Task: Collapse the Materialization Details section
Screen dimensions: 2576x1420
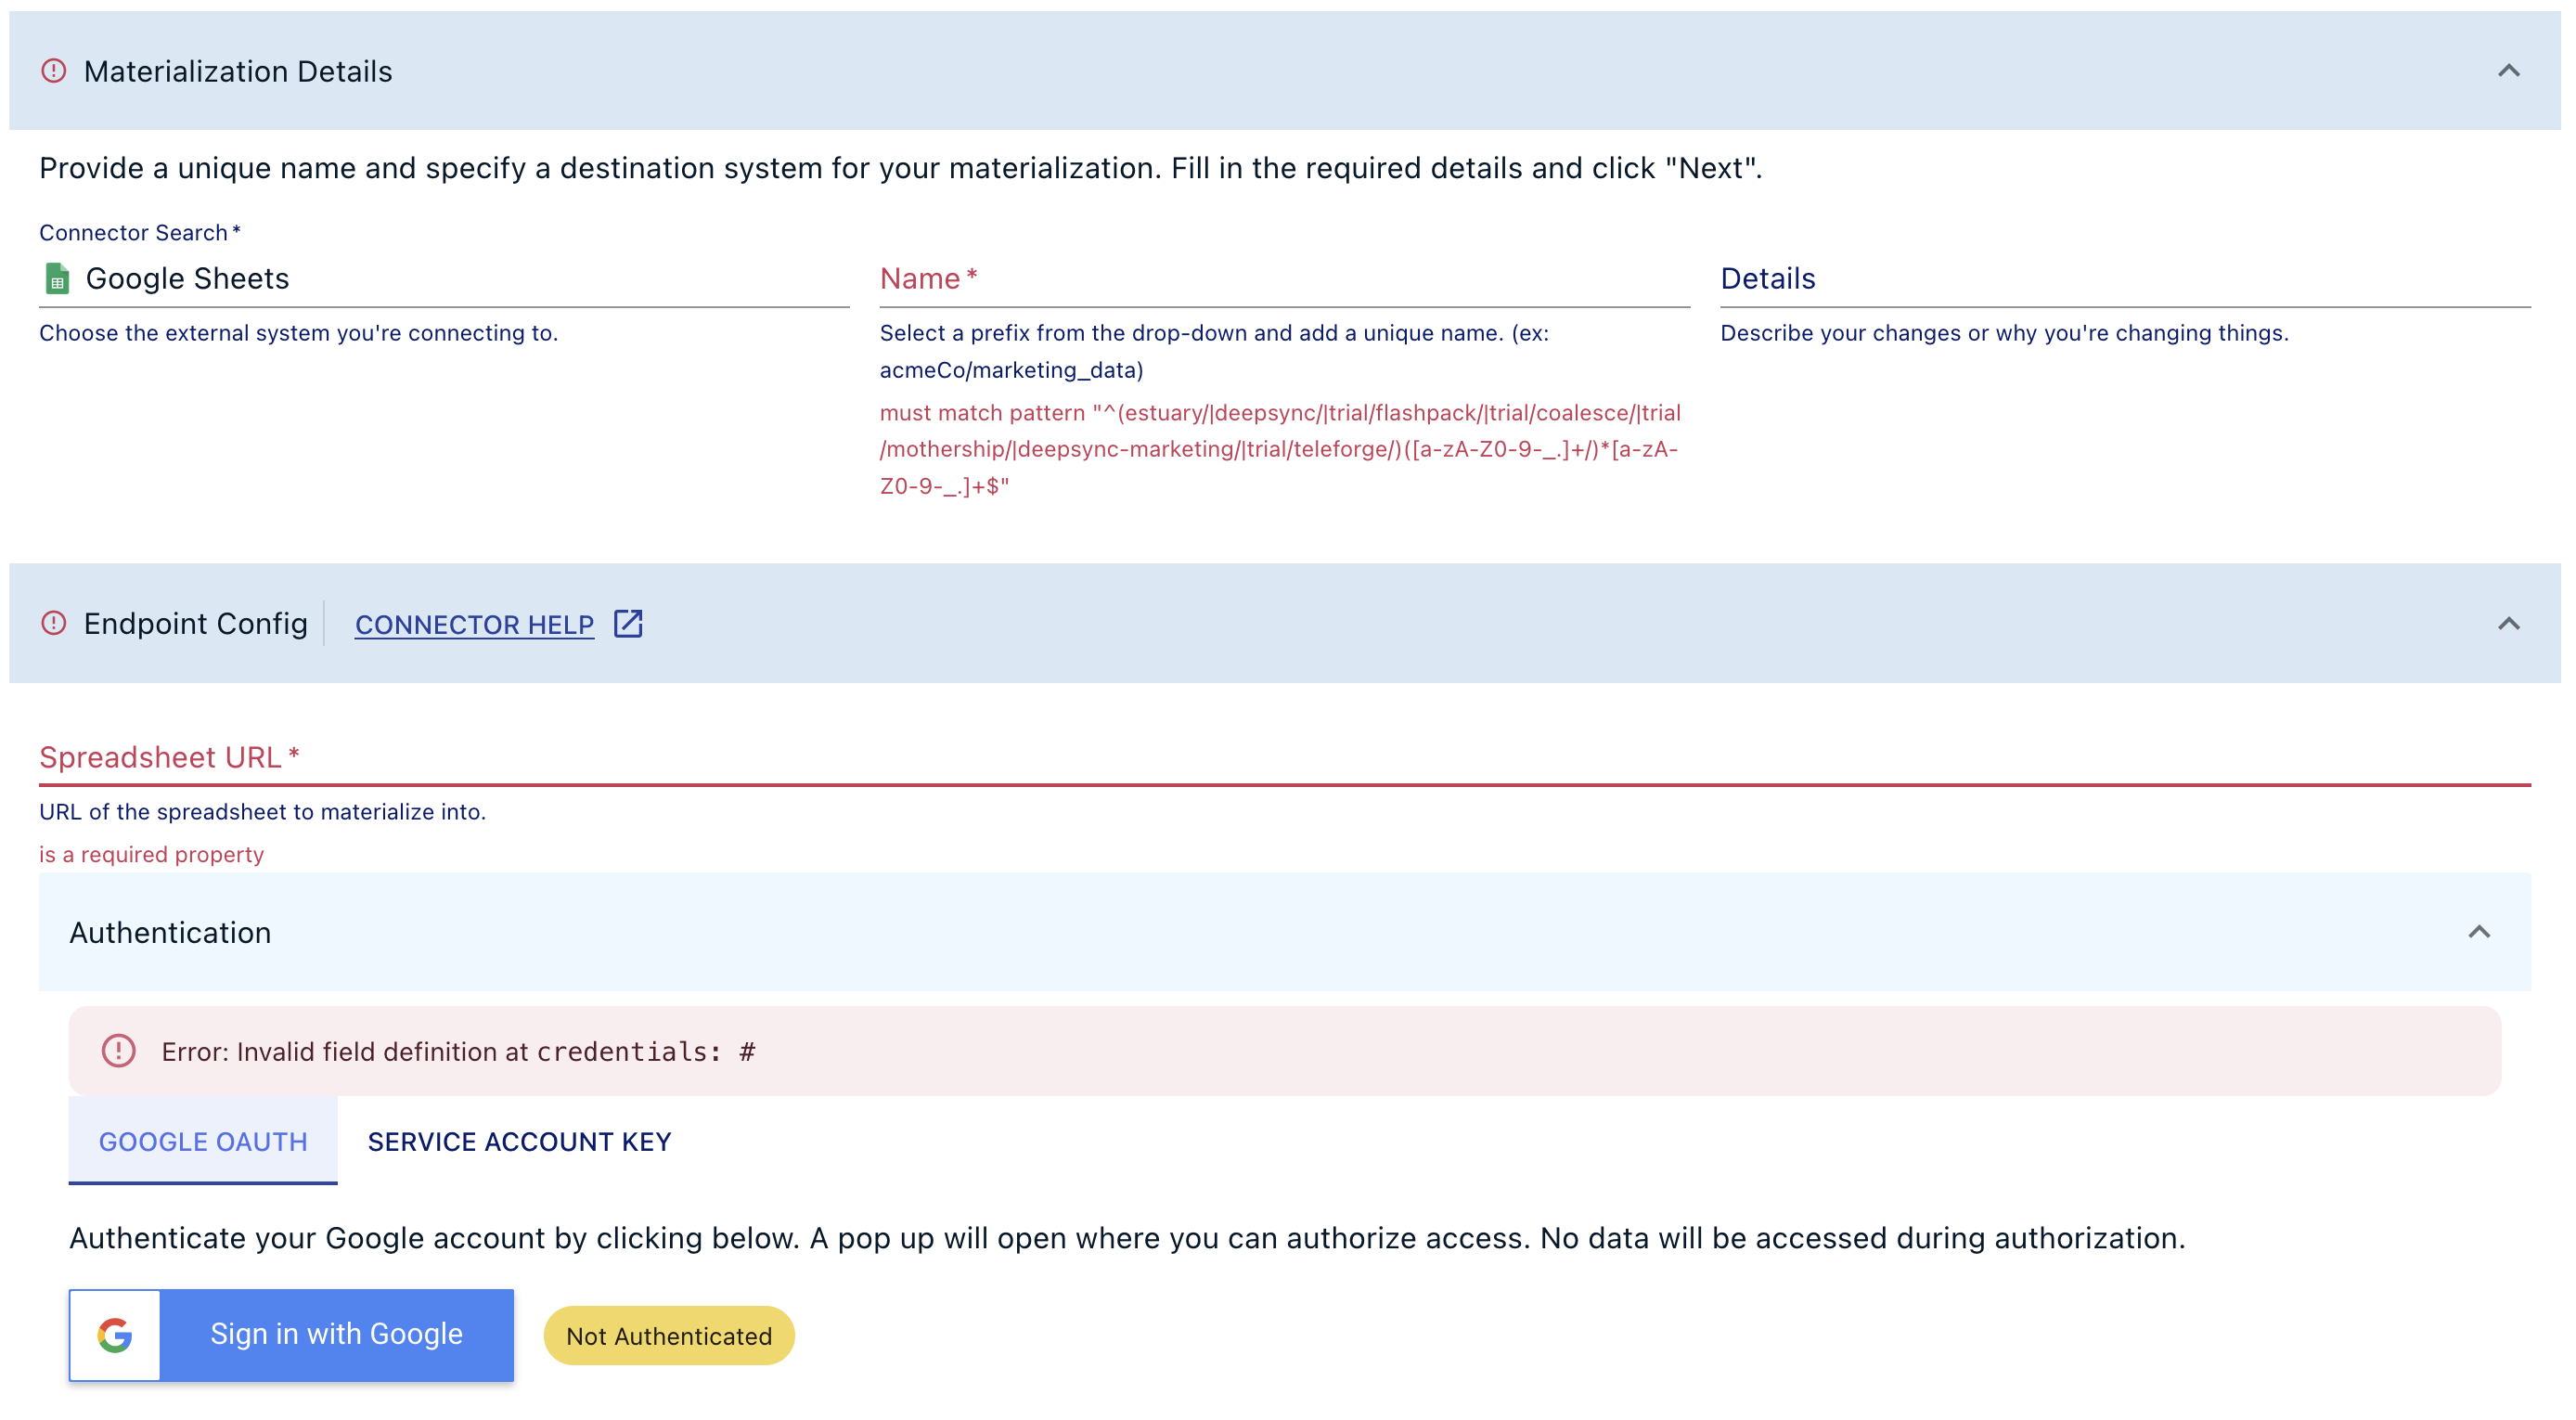Action: (x=2510, y=71)
